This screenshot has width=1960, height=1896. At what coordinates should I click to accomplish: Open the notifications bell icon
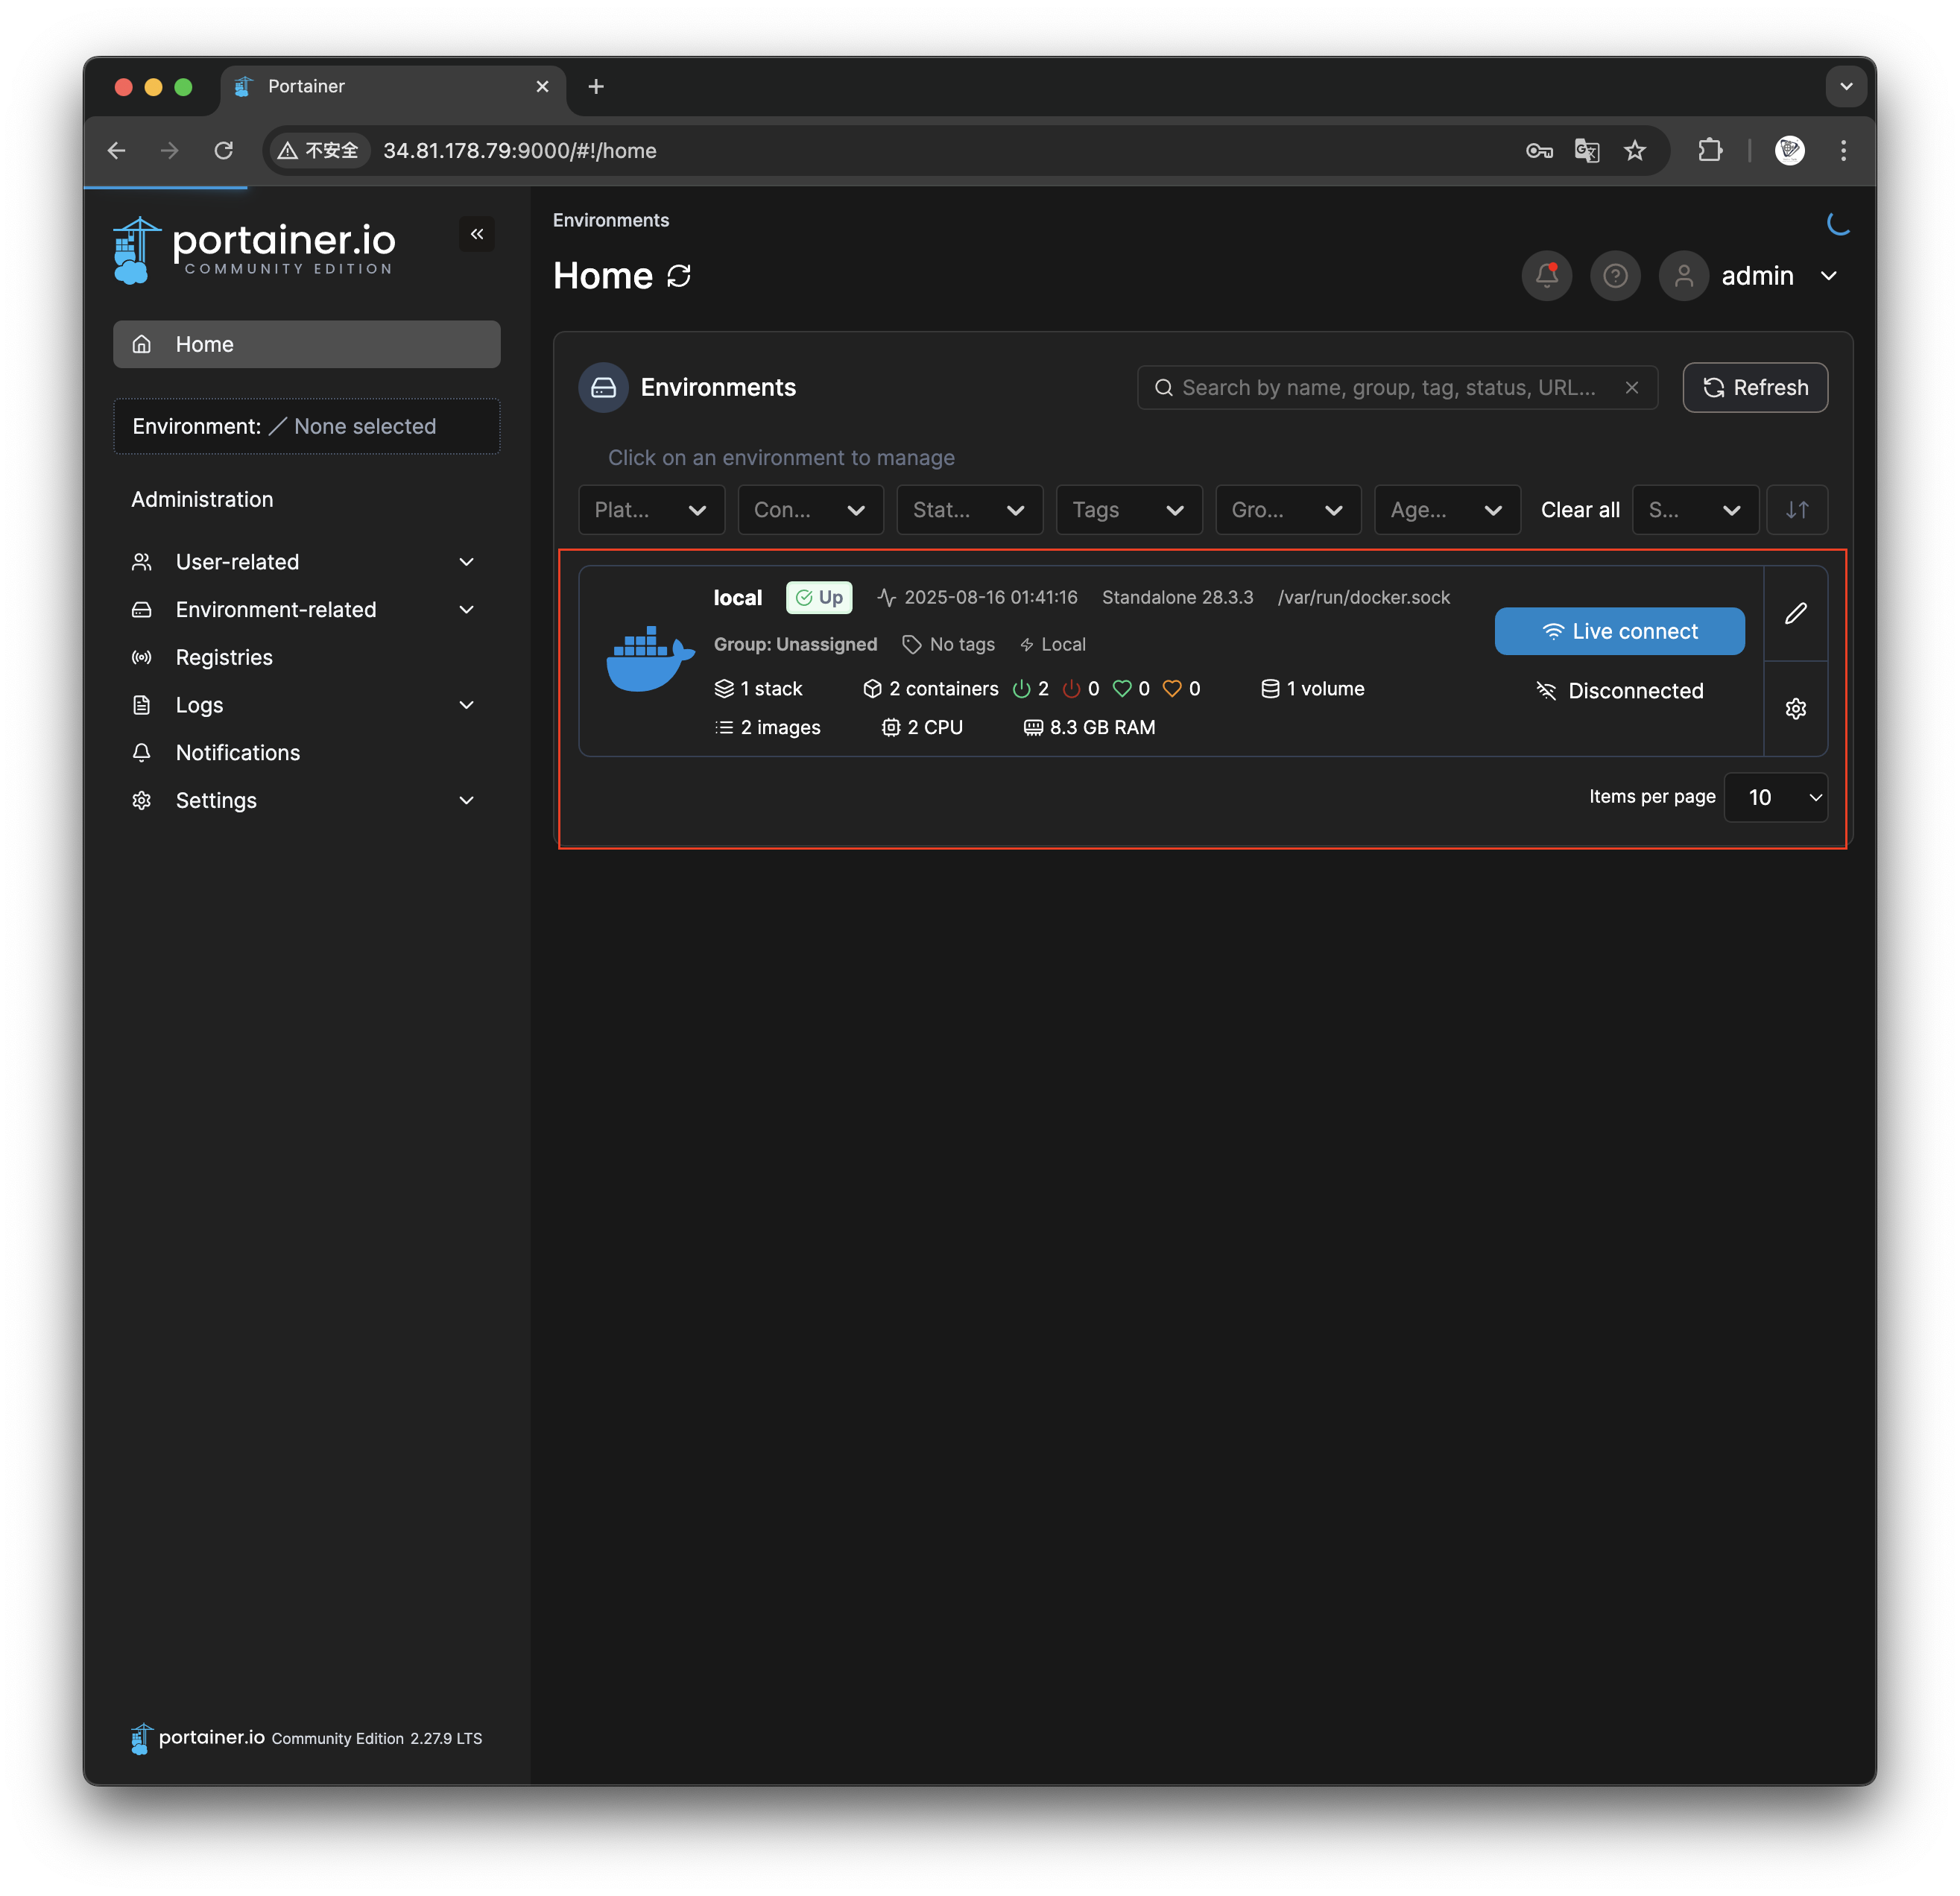click(1546, 275)
